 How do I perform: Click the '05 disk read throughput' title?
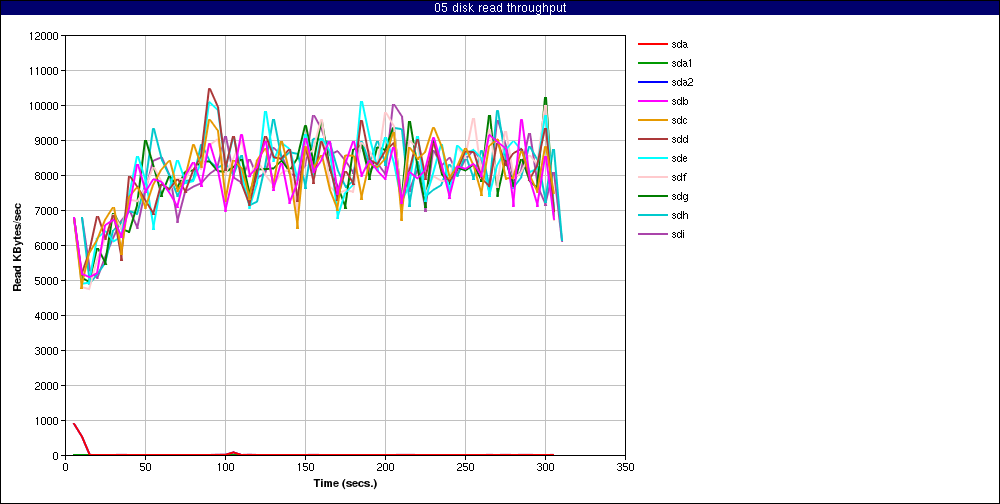click(499, 8)
